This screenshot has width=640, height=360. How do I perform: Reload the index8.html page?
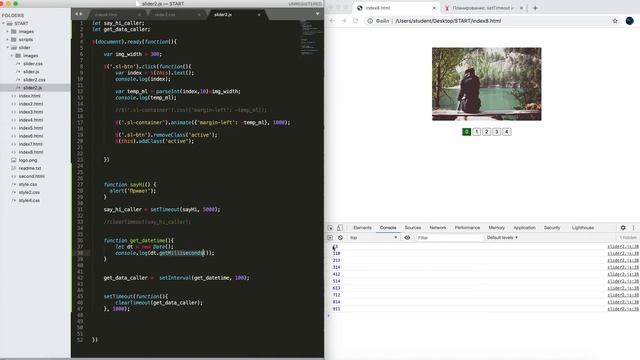pos(356,21)
